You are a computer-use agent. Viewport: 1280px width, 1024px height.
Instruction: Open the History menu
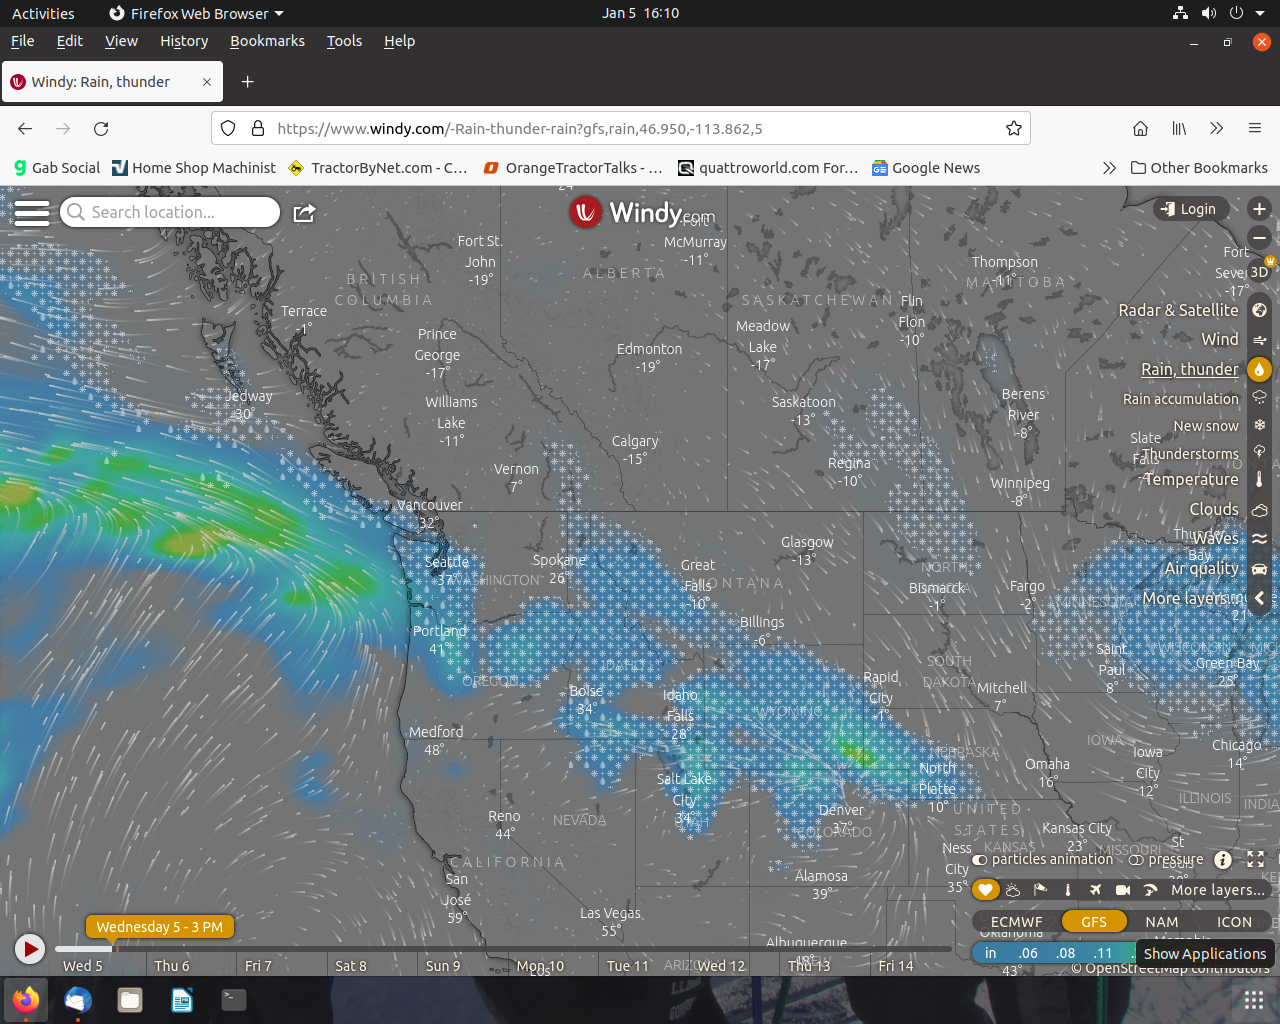coord(184,41)
